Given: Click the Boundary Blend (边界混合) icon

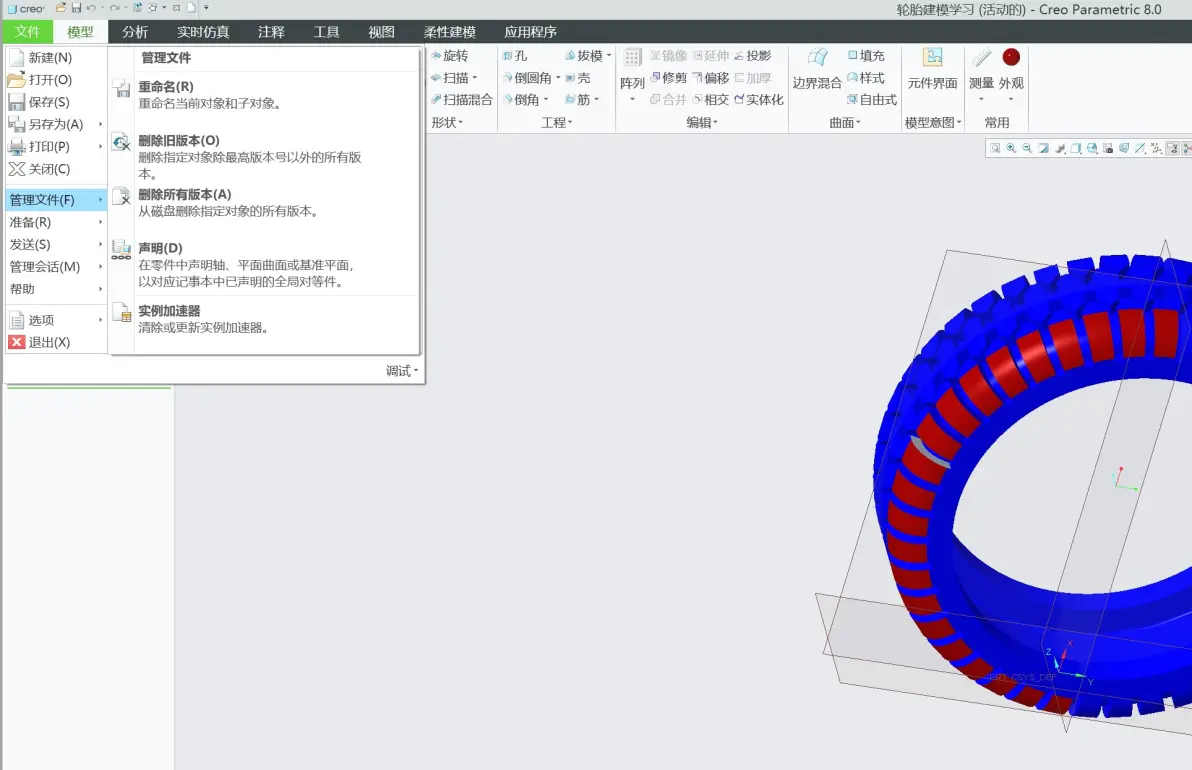Looking at the screenshot, I should tap(817, 58).
